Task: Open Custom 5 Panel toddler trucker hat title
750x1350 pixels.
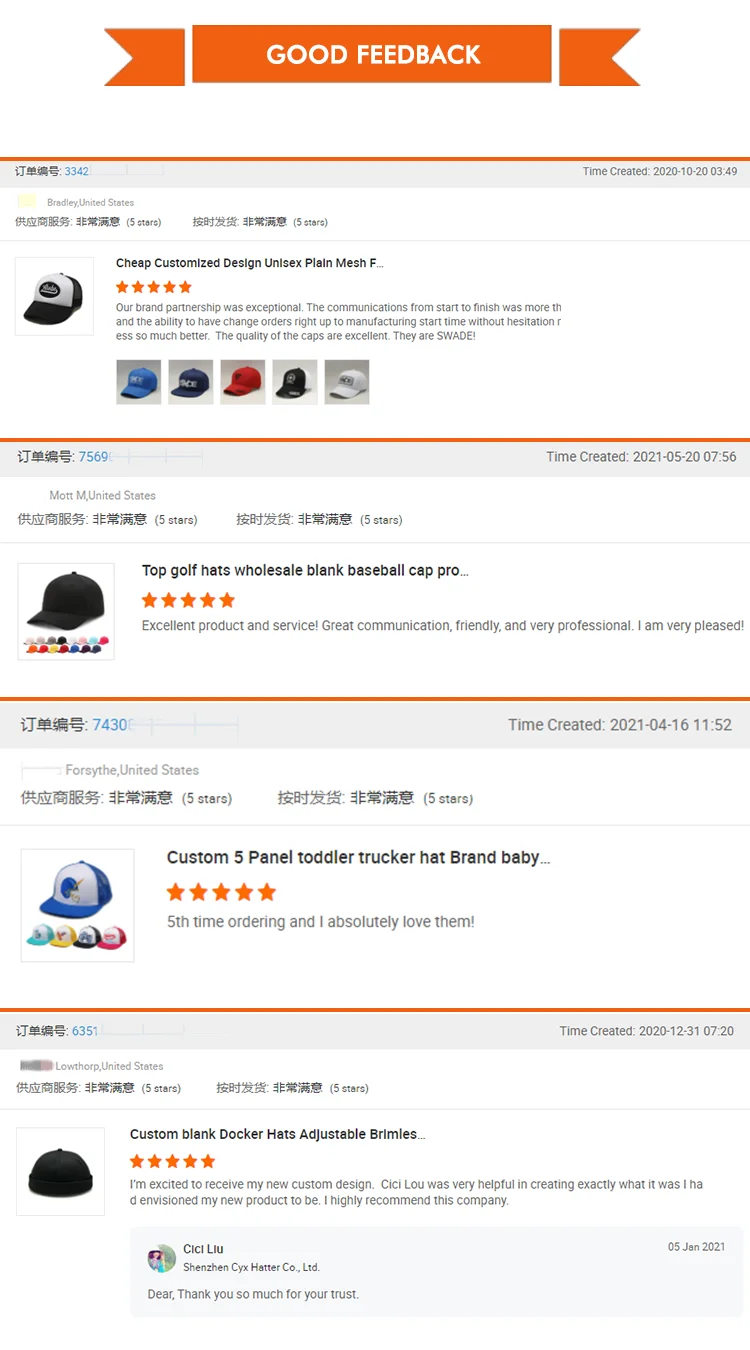Action: pyautogui.click(x=358, y=857)
